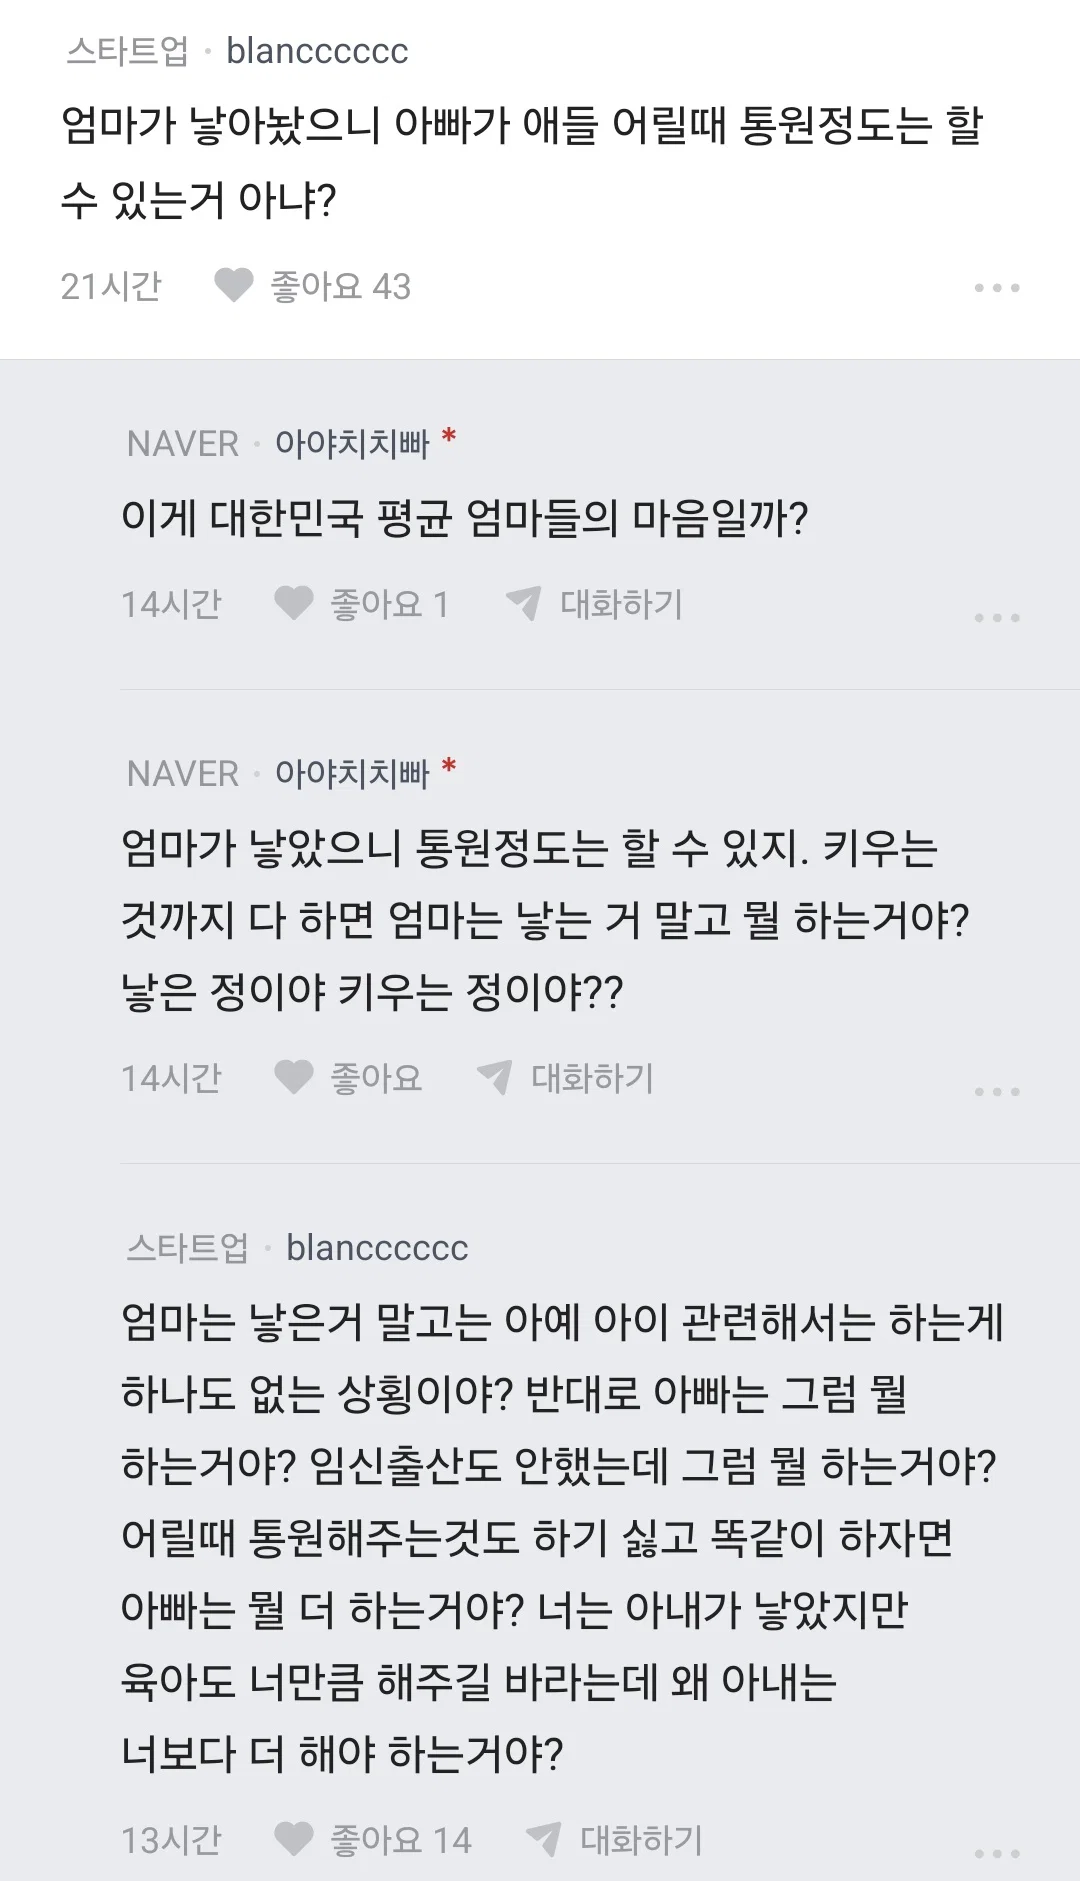Open the blancccccc profile at the top post
Viewport: 1080px width, 1881px height.
[x=317, y=51]
